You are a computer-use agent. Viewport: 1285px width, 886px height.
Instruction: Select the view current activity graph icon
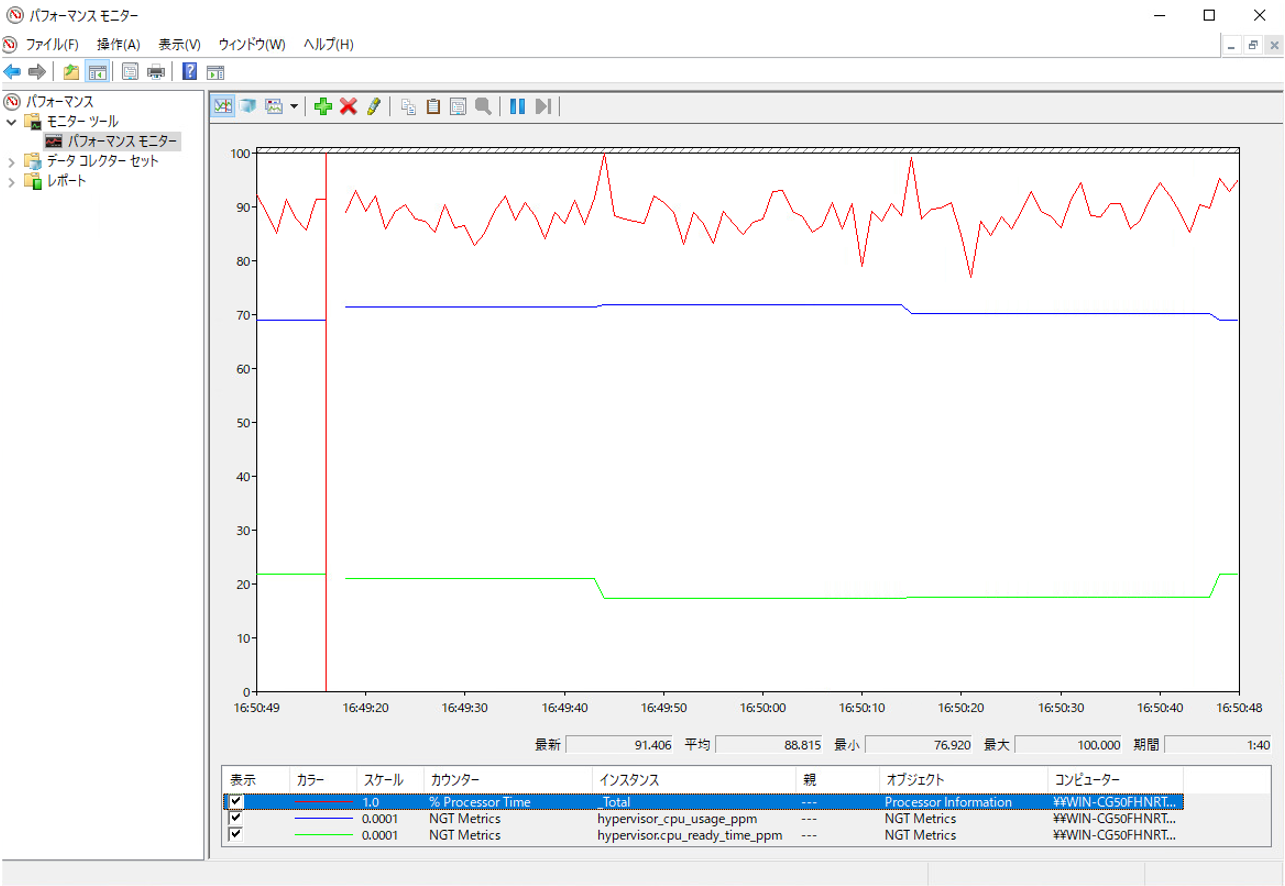pyautogui.click(x=223, y=106)
